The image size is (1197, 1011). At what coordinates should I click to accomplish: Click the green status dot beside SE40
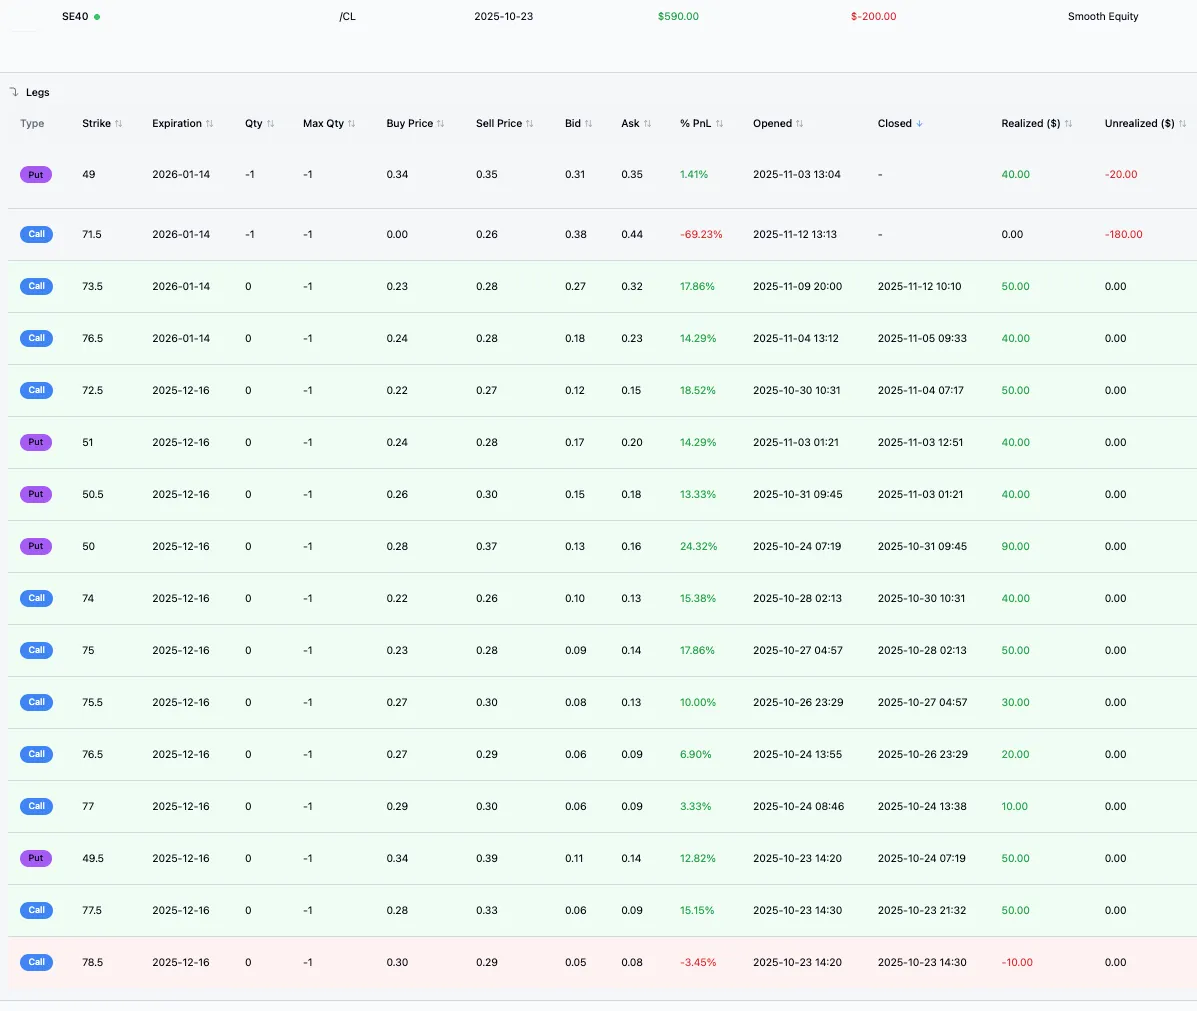[97, 17]
